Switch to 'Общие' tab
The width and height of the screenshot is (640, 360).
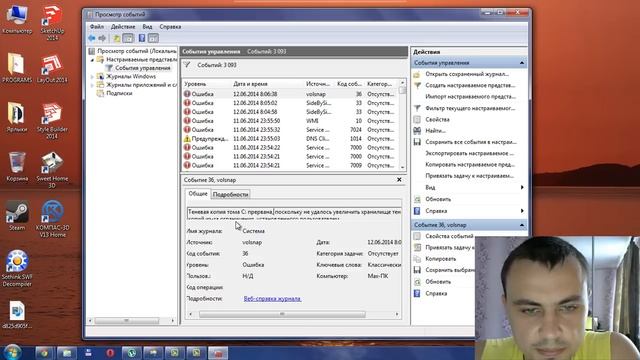pos(198,194)
